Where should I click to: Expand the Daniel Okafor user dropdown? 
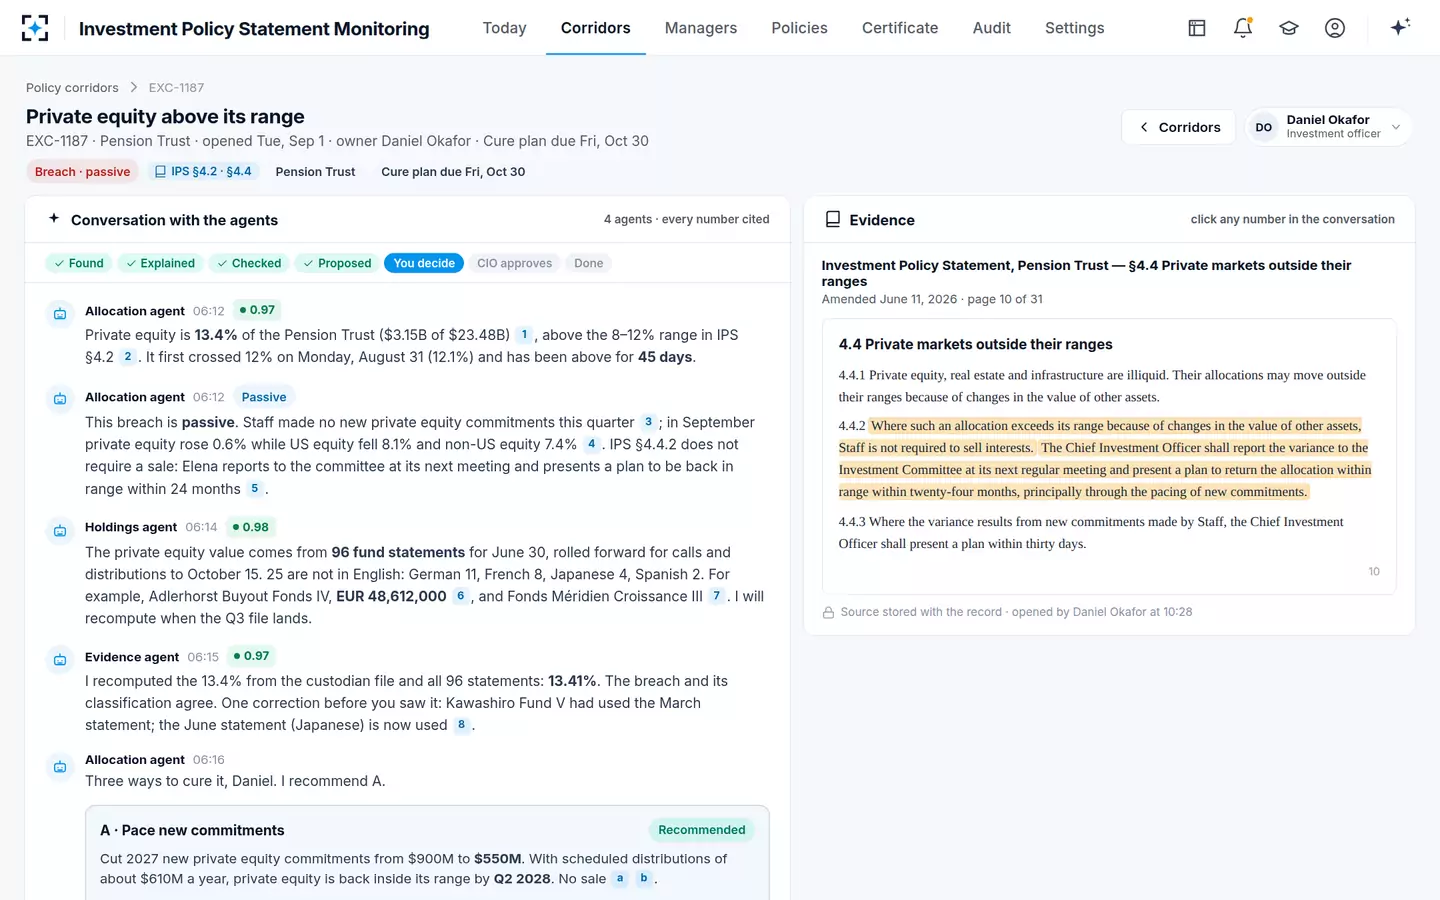[1327, 127]
